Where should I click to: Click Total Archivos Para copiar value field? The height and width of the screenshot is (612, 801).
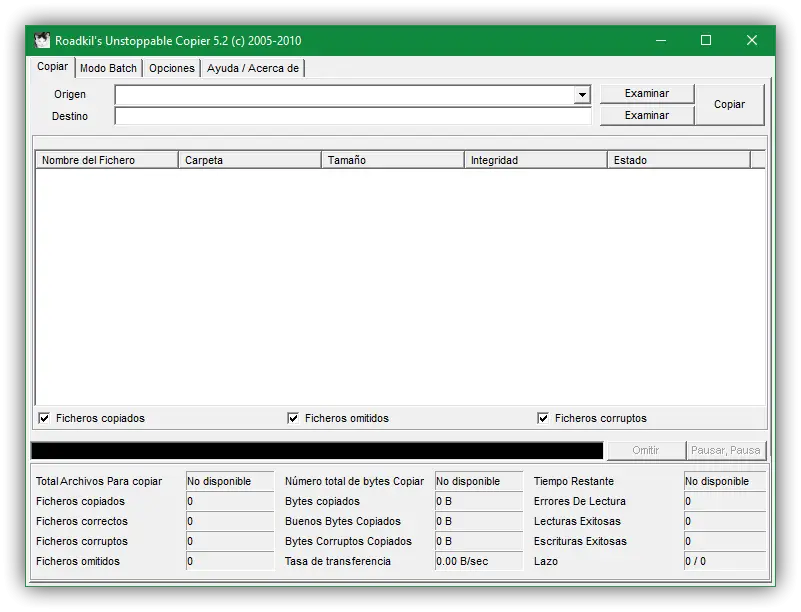point(230,481)
